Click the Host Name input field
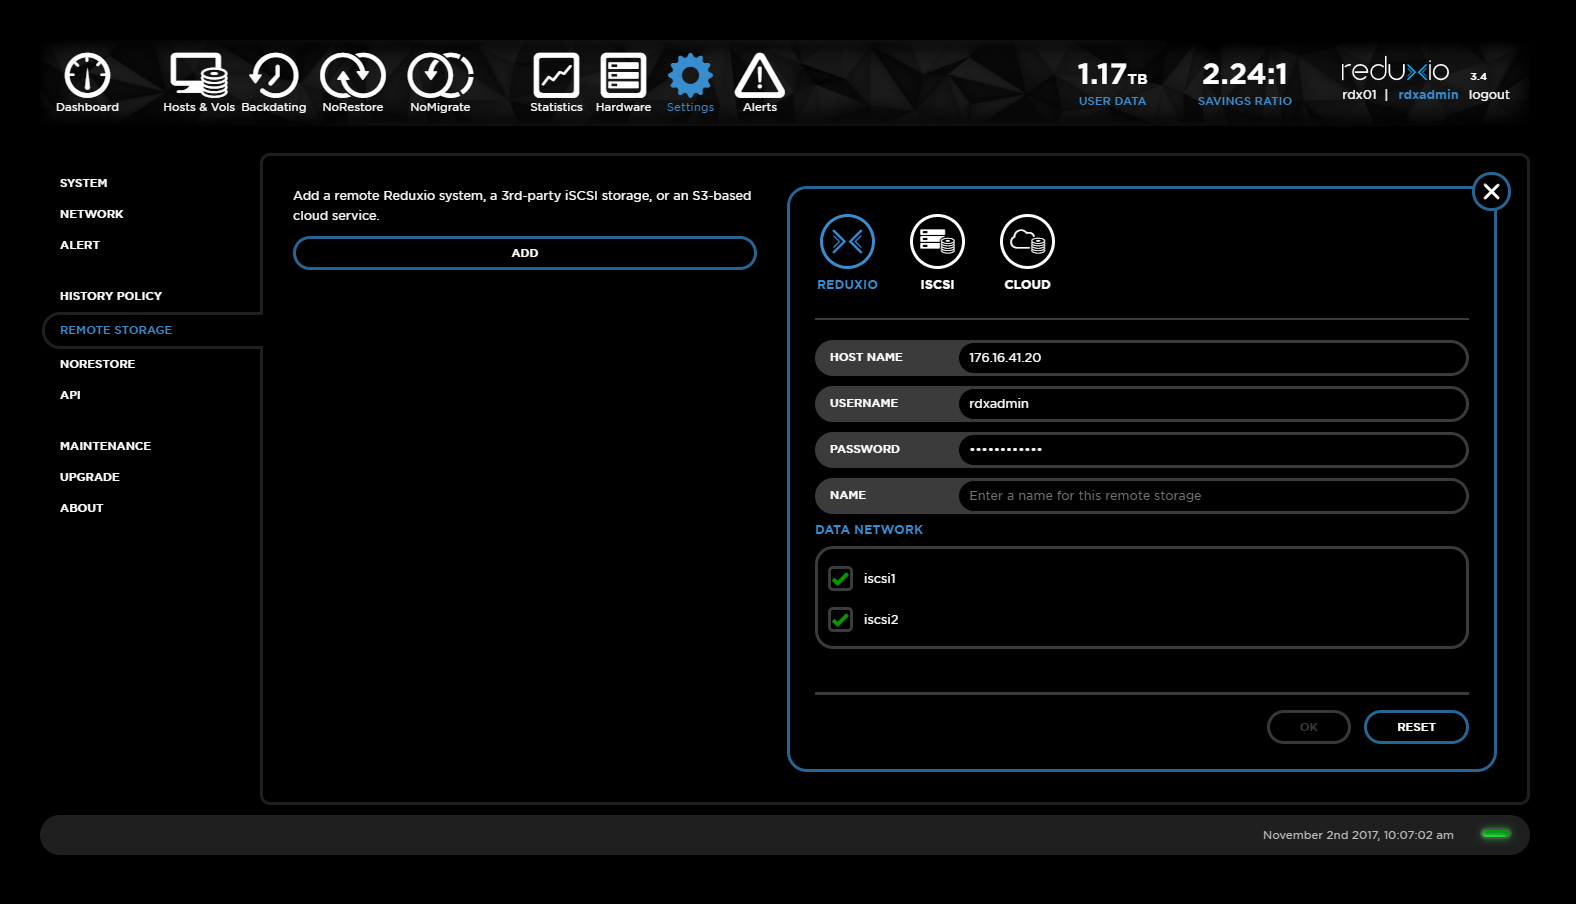This screenshot has height=904, width=1576. (1212, 358)
